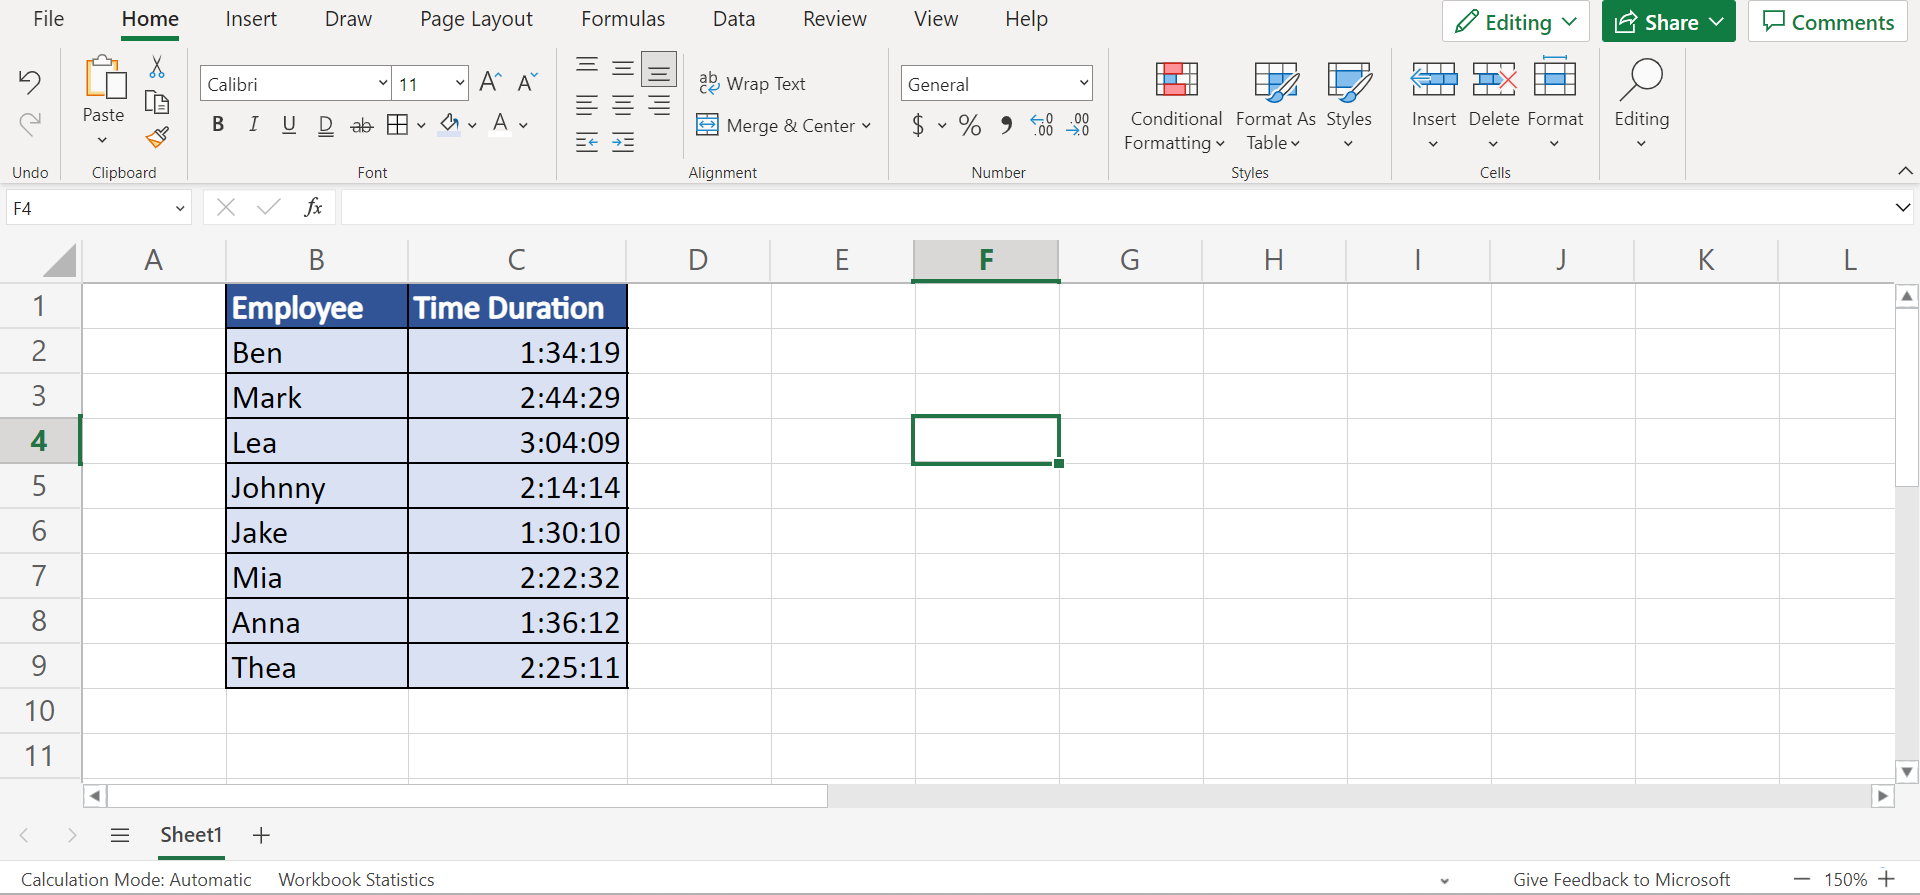Click the Insert Function fx icon

click(x=313, y=207)
